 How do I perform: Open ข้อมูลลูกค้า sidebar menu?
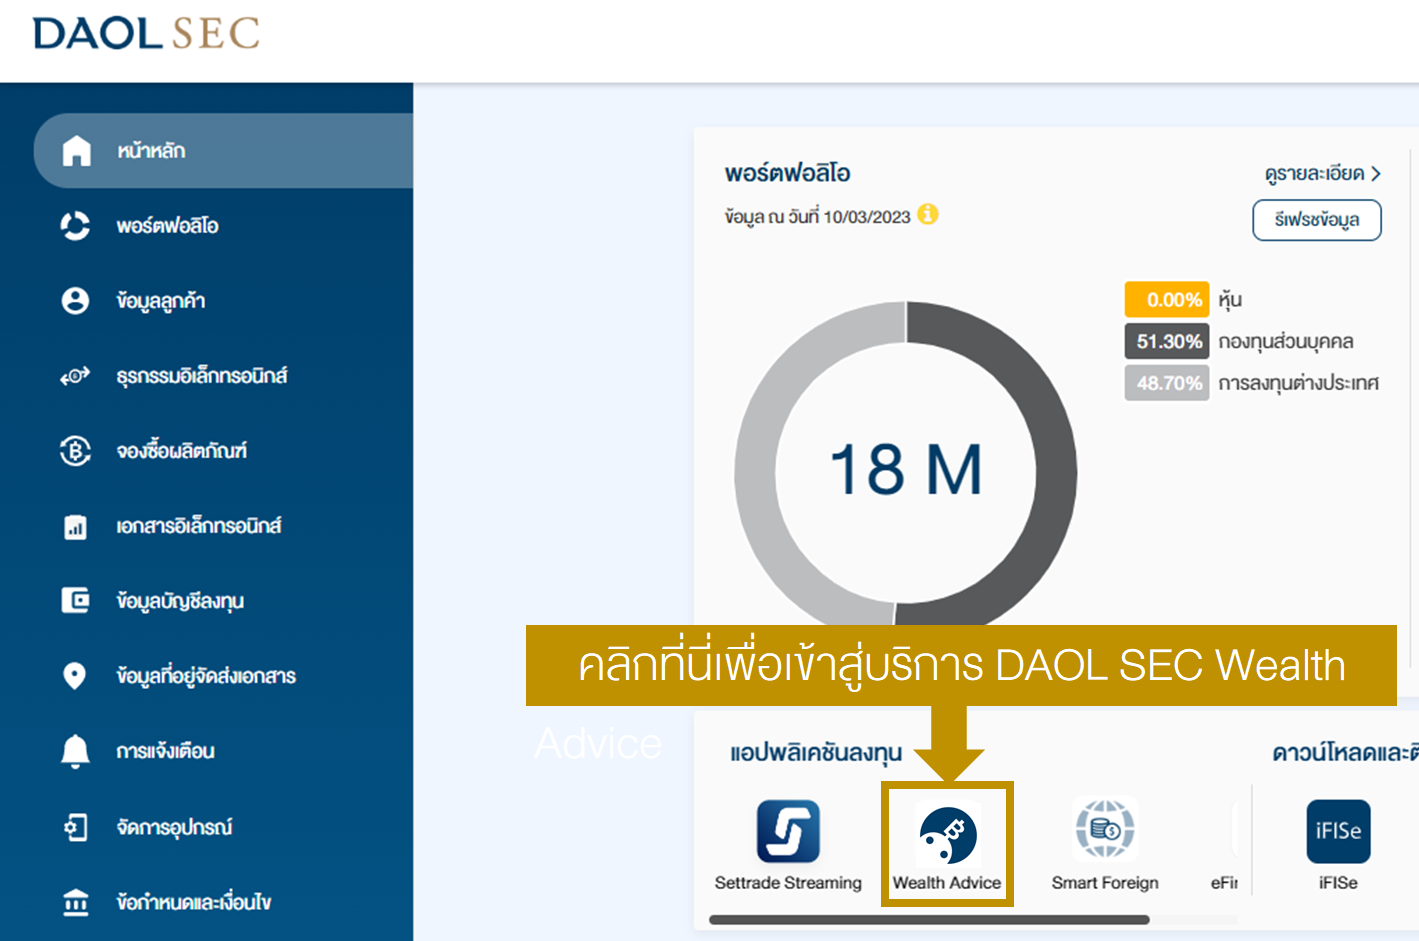[x=160, y=301]
